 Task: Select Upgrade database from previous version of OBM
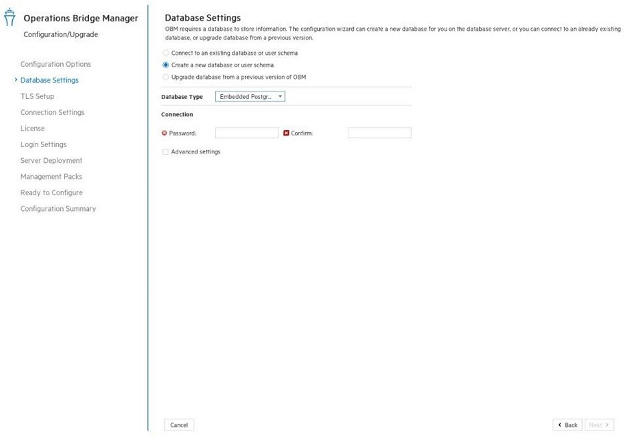tap(166, 77)
